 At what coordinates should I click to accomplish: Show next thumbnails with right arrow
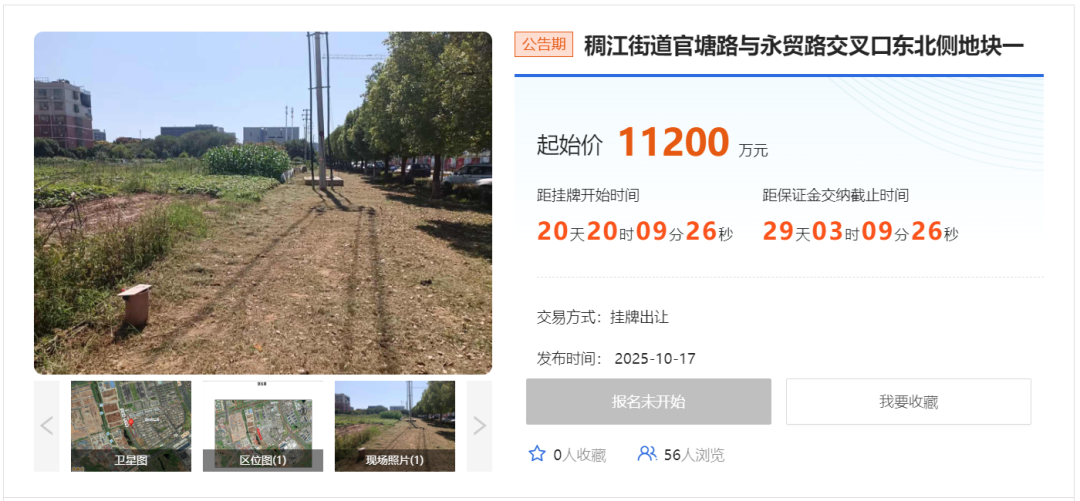479,426
